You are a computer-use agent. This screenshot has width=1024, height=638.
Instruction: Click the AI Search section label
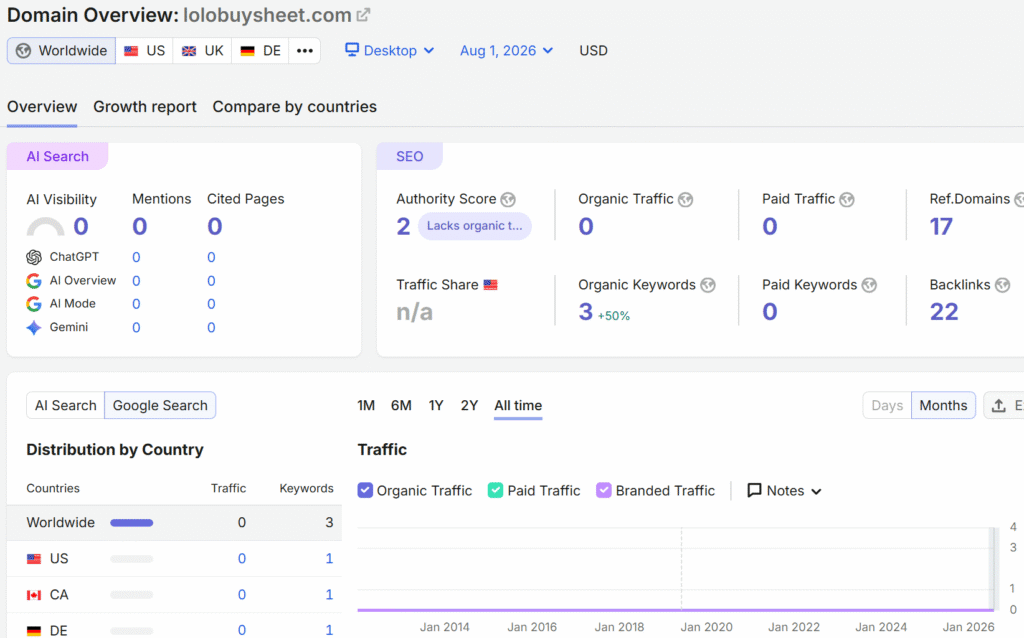57,156
